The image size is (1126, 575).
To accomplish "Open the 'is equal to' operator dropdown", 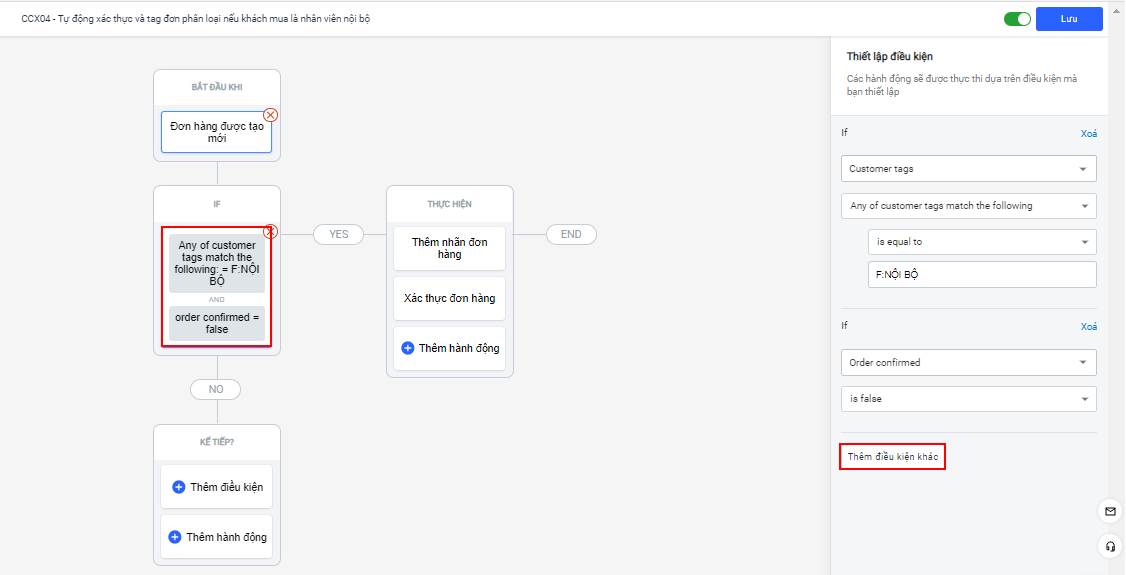I will (982, 242).
